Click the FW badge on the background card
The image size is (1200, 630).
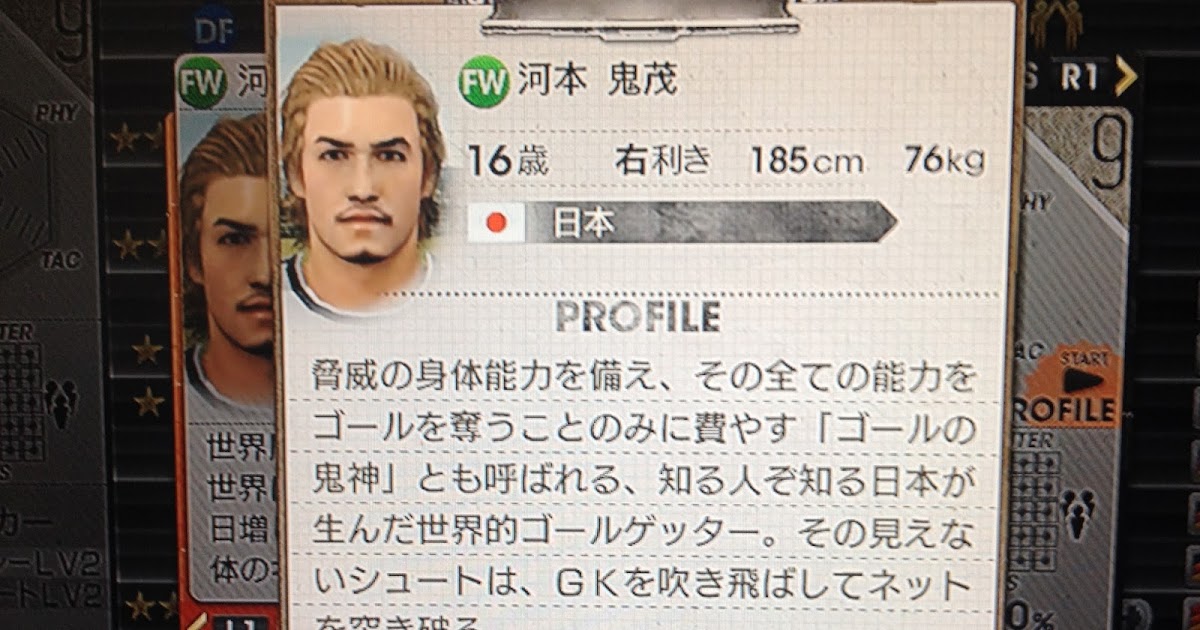pyautogui.click(x=201, y=86)
